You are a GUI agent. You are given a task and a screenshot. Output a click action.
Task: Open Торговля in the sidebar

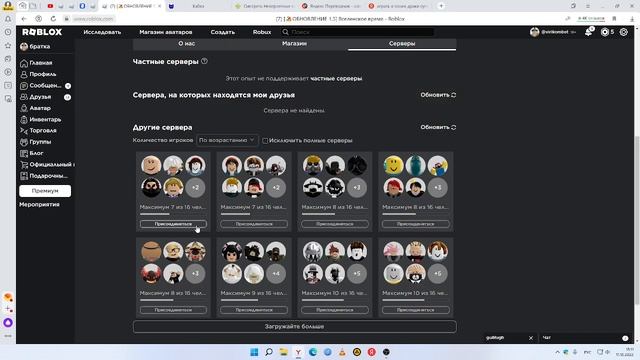click(x=38, y=131)
